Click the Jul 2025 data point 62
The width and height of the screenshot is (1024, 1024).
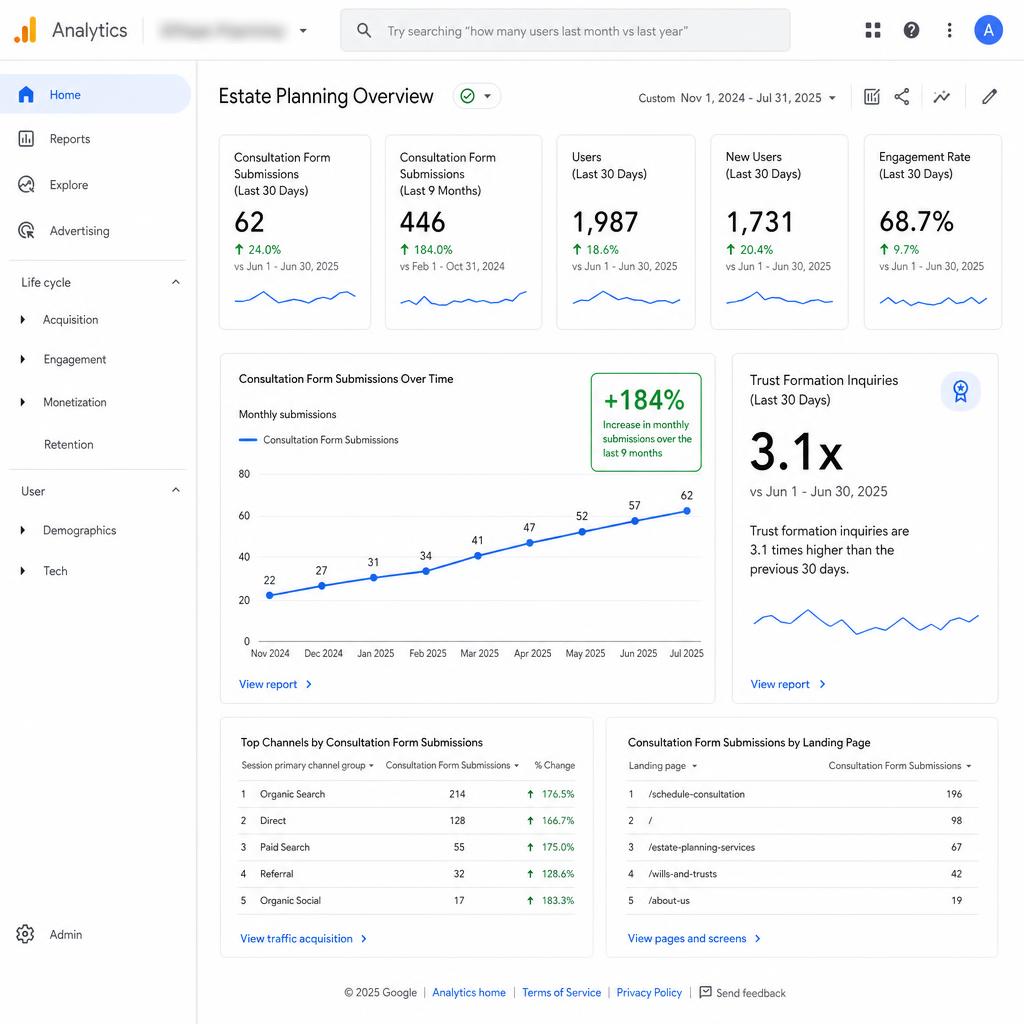(x=686, y=511)
